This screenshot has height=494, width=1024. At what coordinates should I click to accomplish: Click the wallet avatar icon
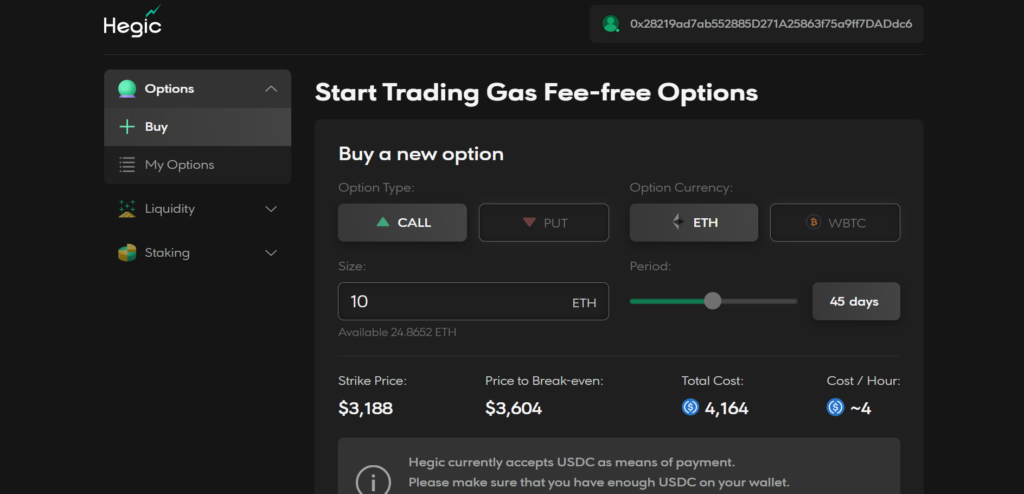tap(611, 23)
